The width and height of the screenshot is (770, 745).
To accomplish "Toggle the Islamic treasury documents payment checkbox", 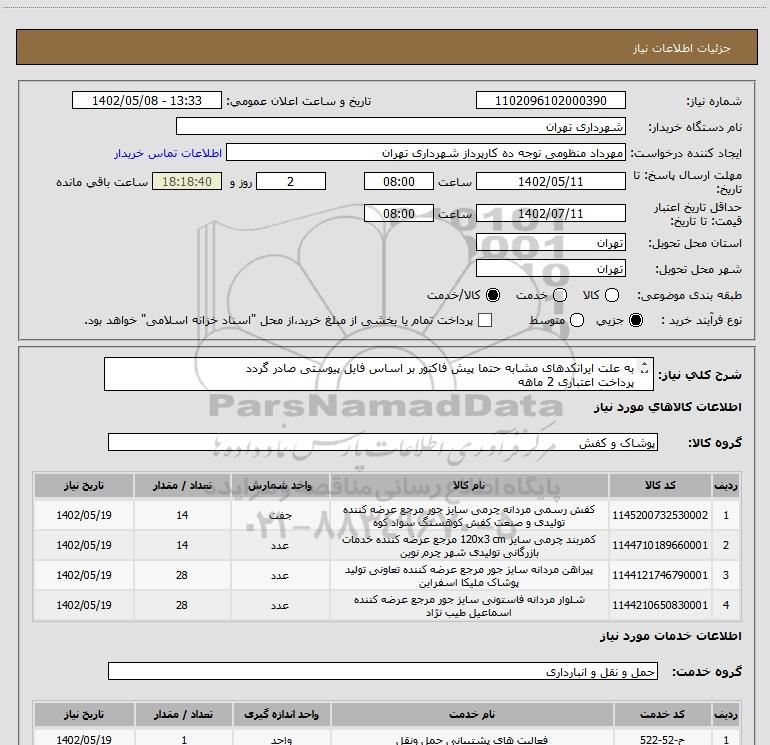I will tap(485, 320).
